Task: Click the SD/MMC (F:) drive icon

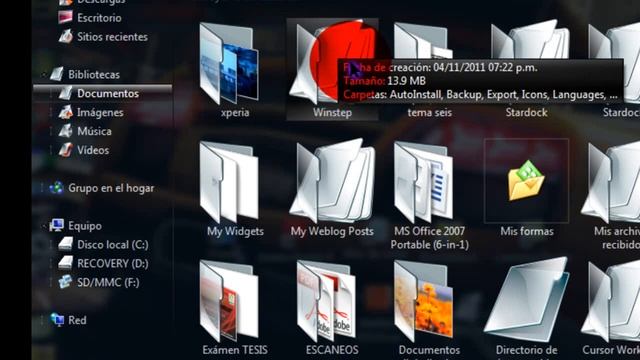Action: point(65,282)
